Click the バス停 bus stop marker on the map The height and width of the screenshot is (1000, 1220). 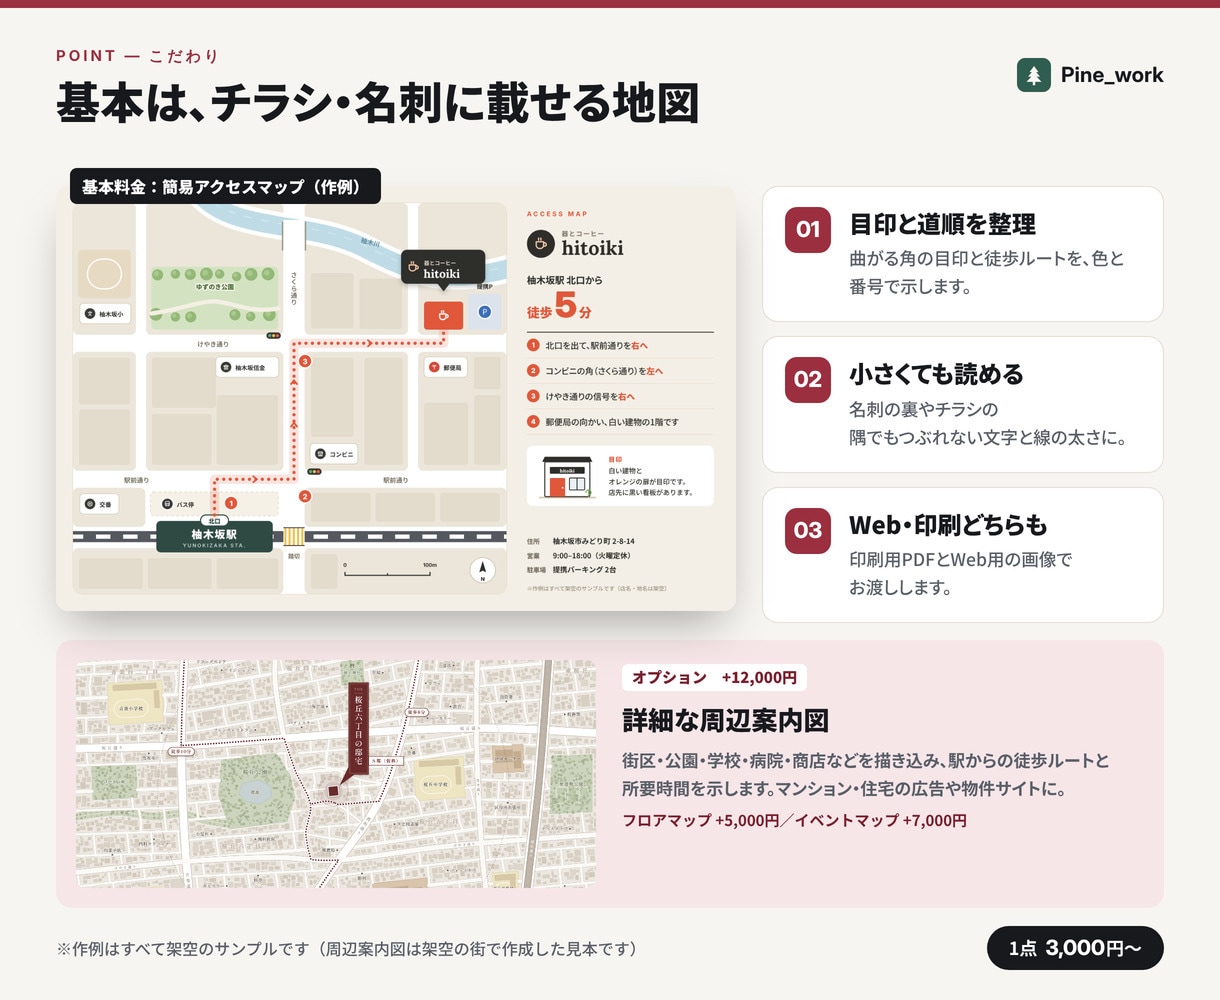point(180,505)
